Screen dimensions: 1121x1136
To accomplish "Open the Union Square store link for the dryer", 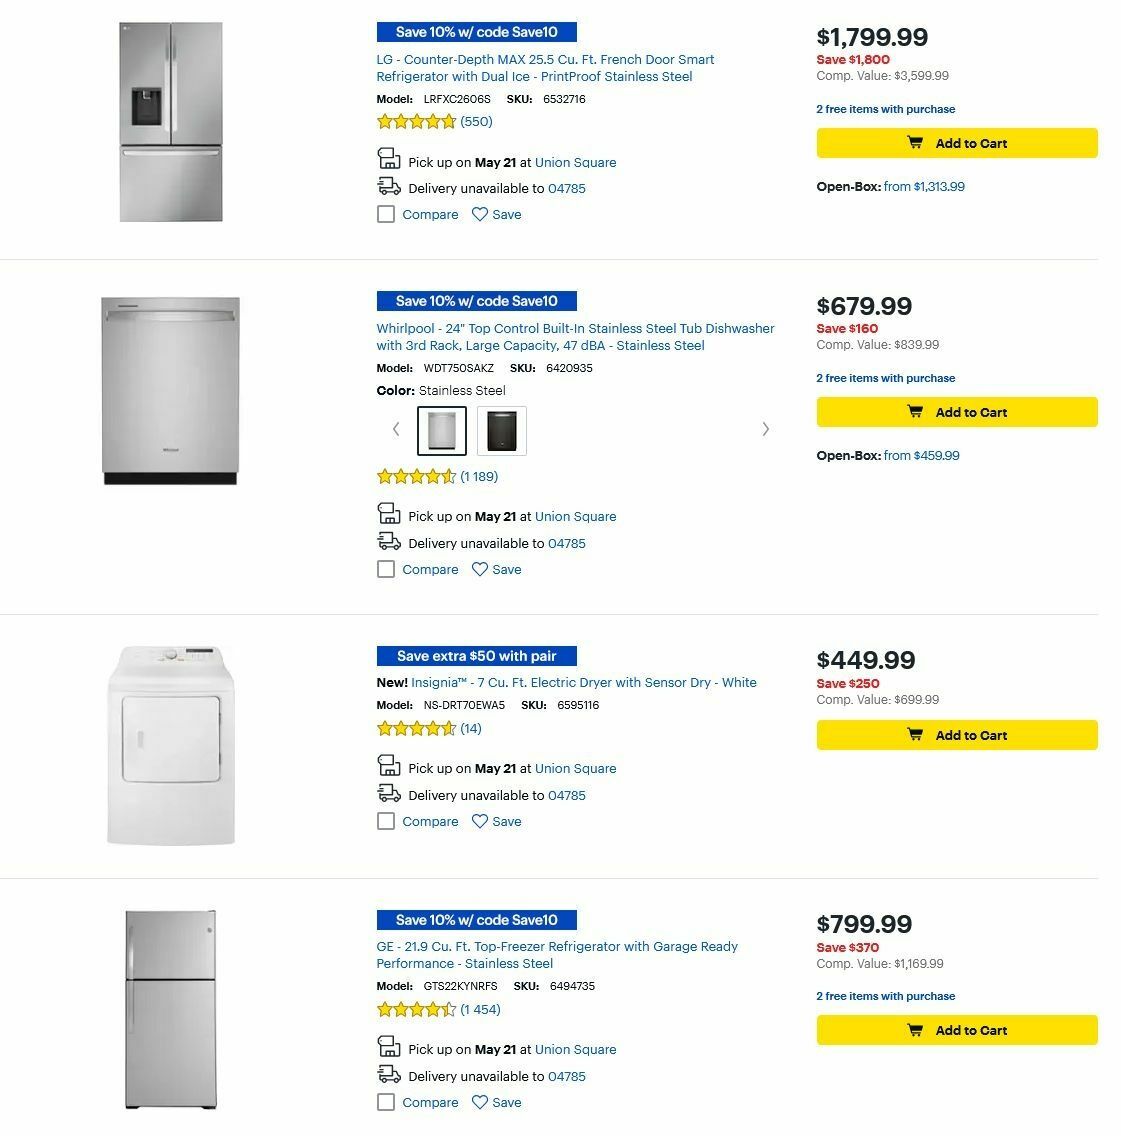I will coord(575,768).
